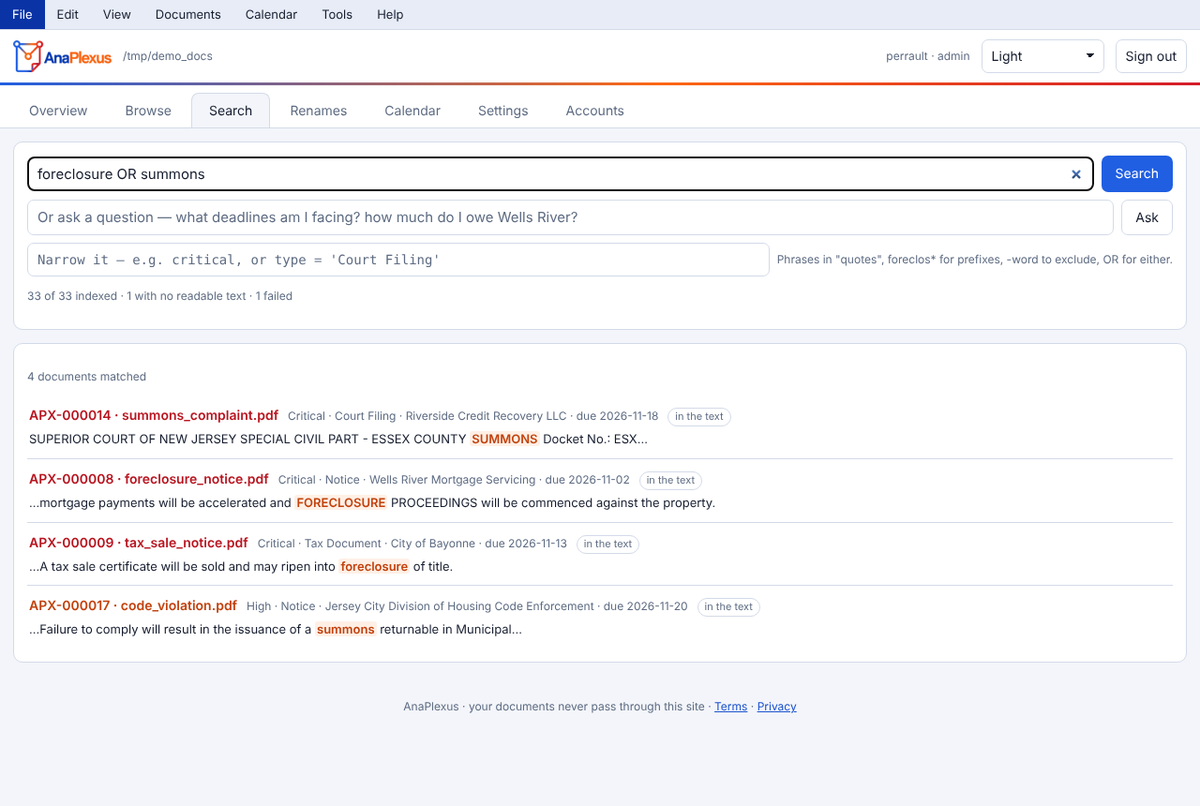
Task: Click the ask-a-question input field
Action: point(570,217)
